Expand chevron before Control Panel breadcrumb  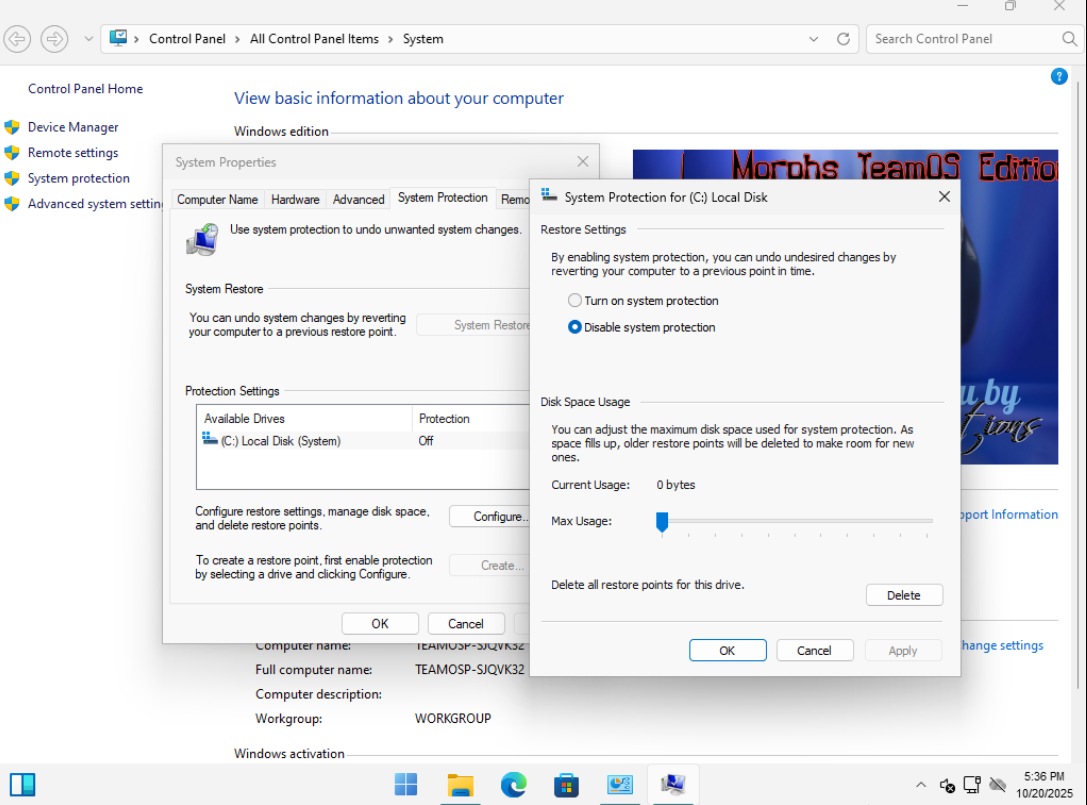click(x=137, y=40)
